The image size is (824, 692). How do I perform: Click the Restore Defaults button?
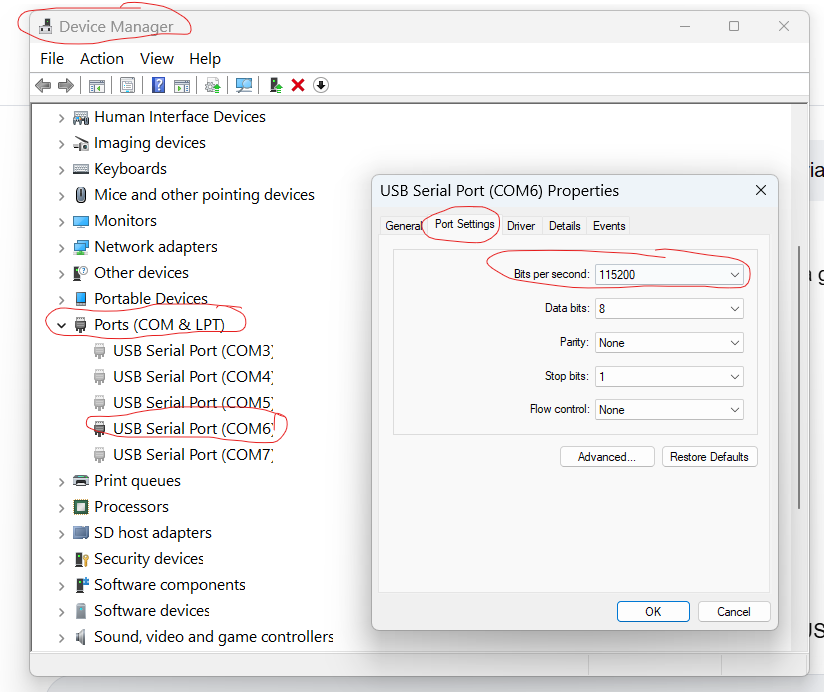[709, 457]
